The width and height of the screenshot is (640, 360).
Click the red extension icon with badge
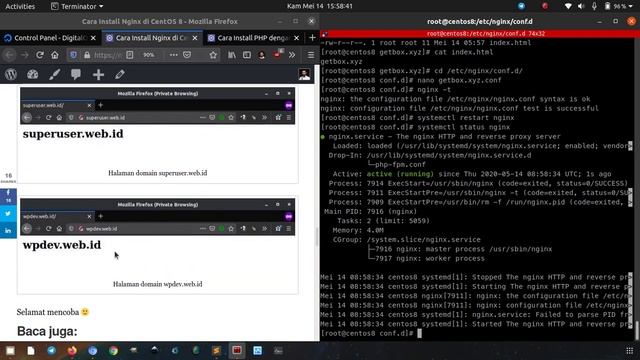(x=278, y=54)
